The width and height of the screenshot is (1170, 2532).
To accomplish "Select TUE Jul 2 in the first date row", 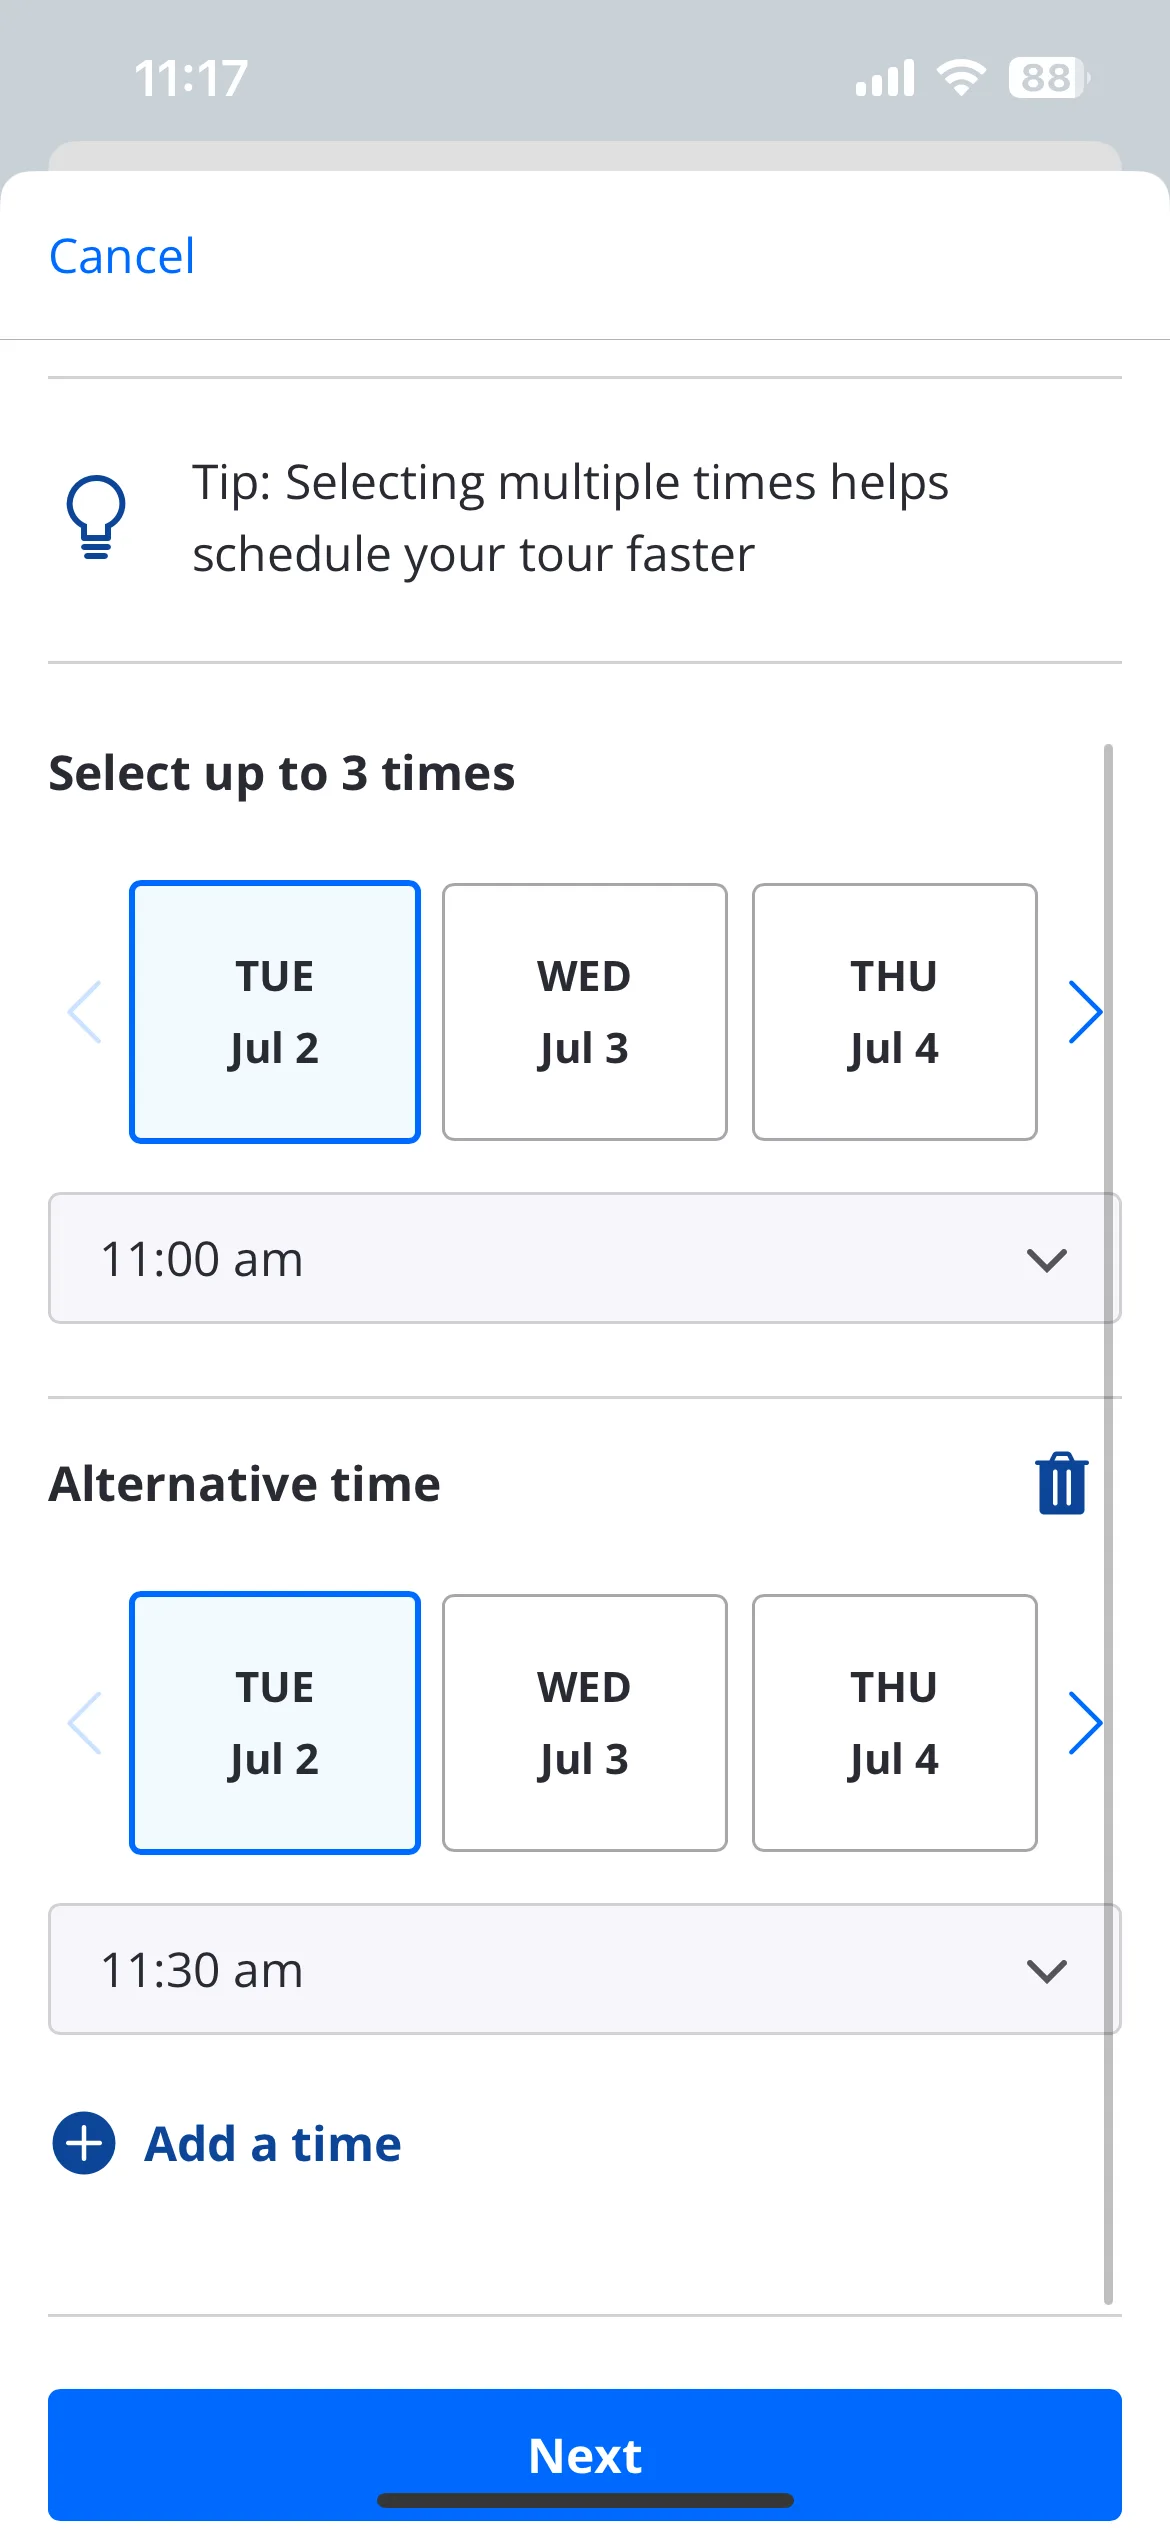I will 275,1012.
